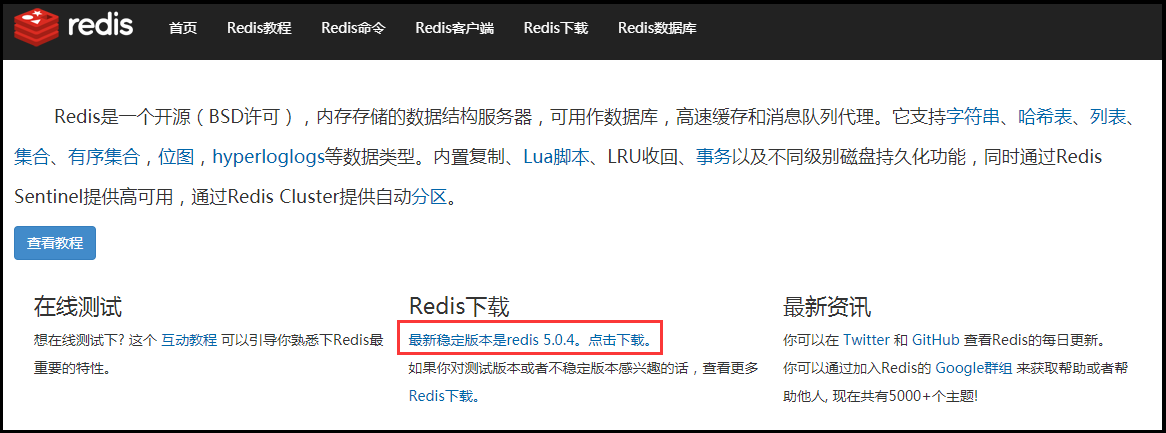
Task: Follow the 位图 link
Action: (176, 157)
